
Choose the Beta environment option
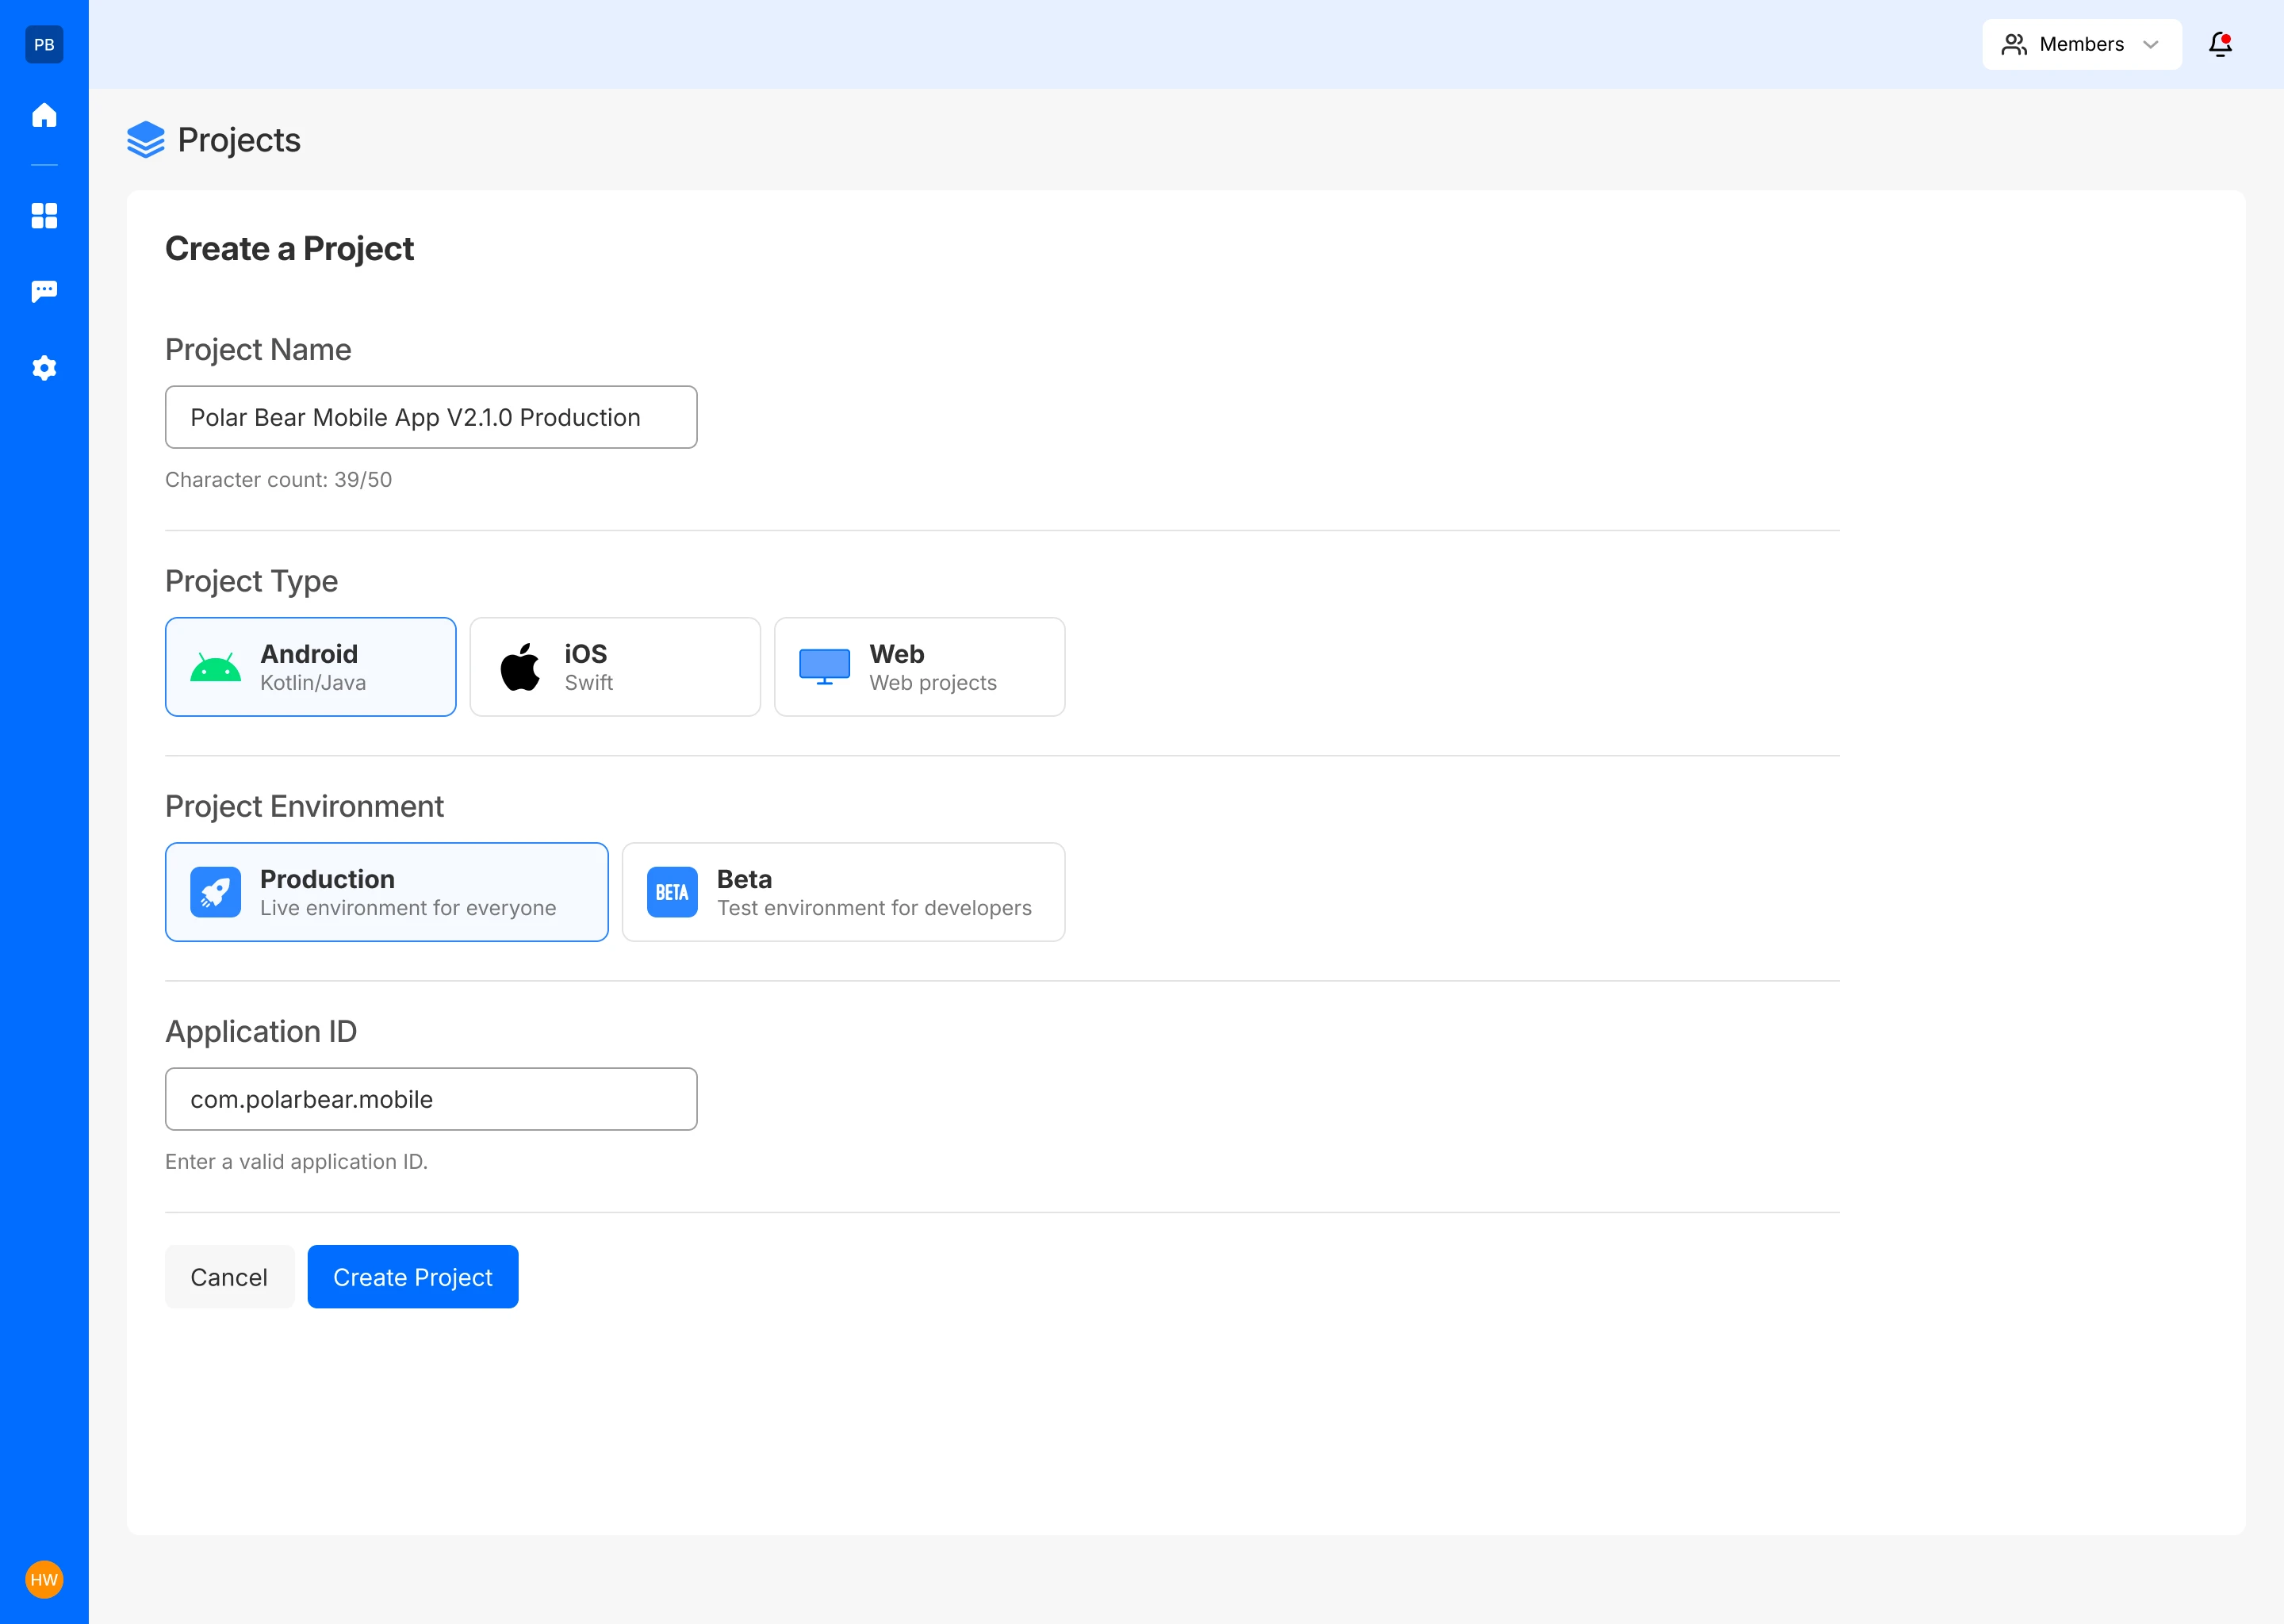coord(843,892)
